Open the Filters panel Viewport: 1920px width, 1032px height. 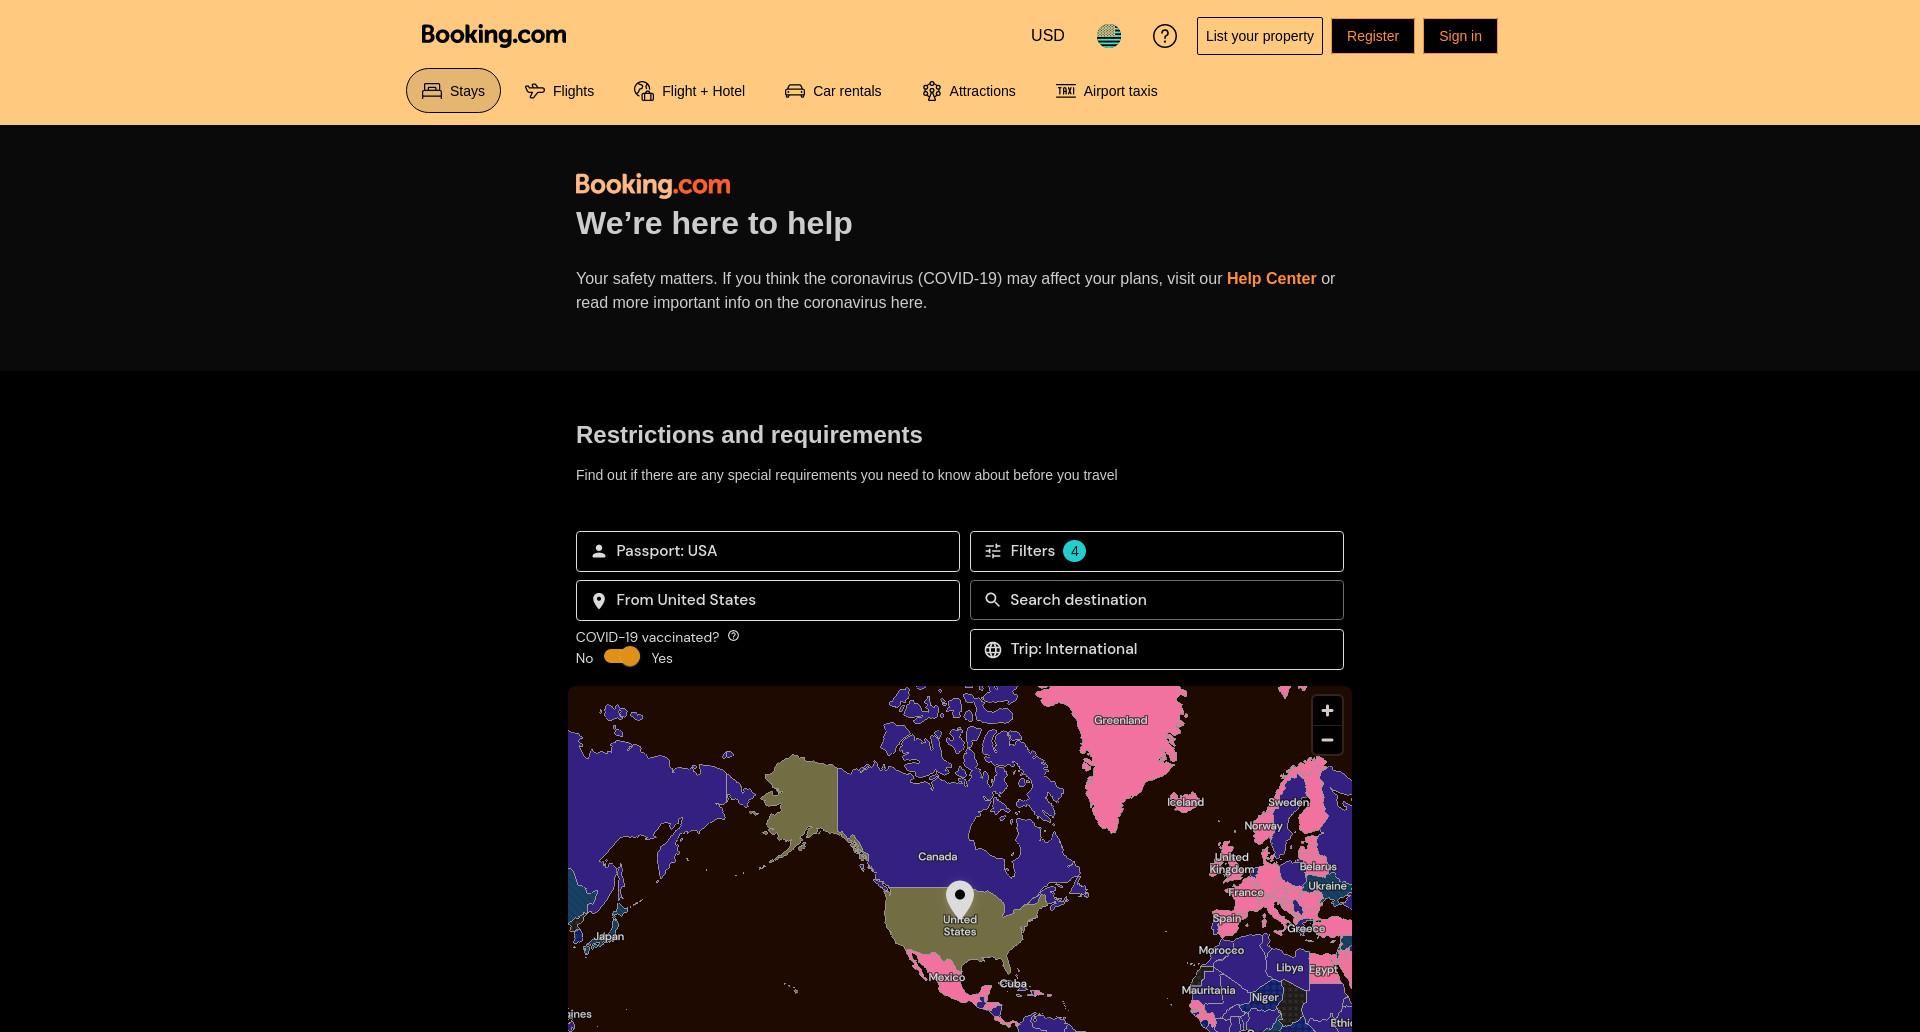(1157, 551)
